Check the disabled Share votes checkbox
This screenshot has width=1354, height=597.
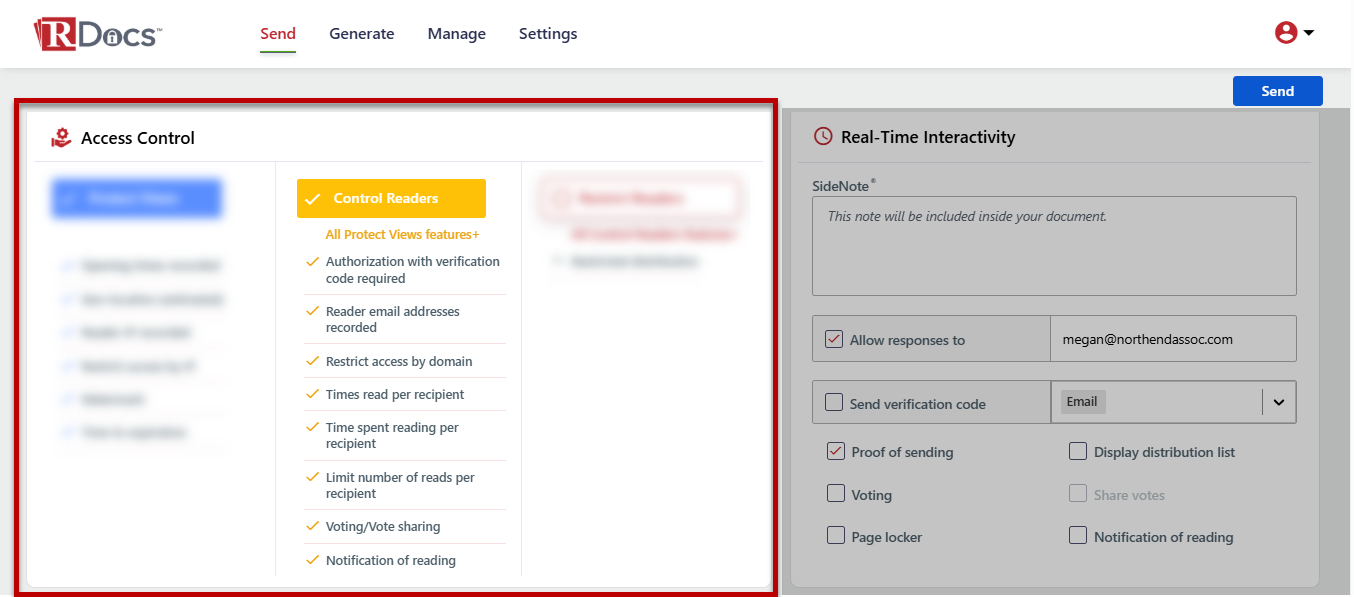click(1078, 494)
